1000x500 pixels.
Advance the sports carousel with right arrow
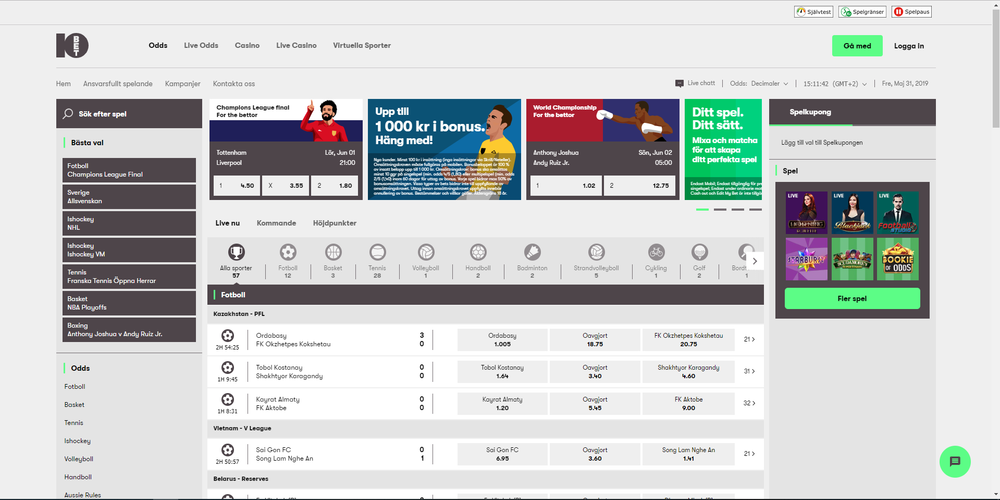755,261
